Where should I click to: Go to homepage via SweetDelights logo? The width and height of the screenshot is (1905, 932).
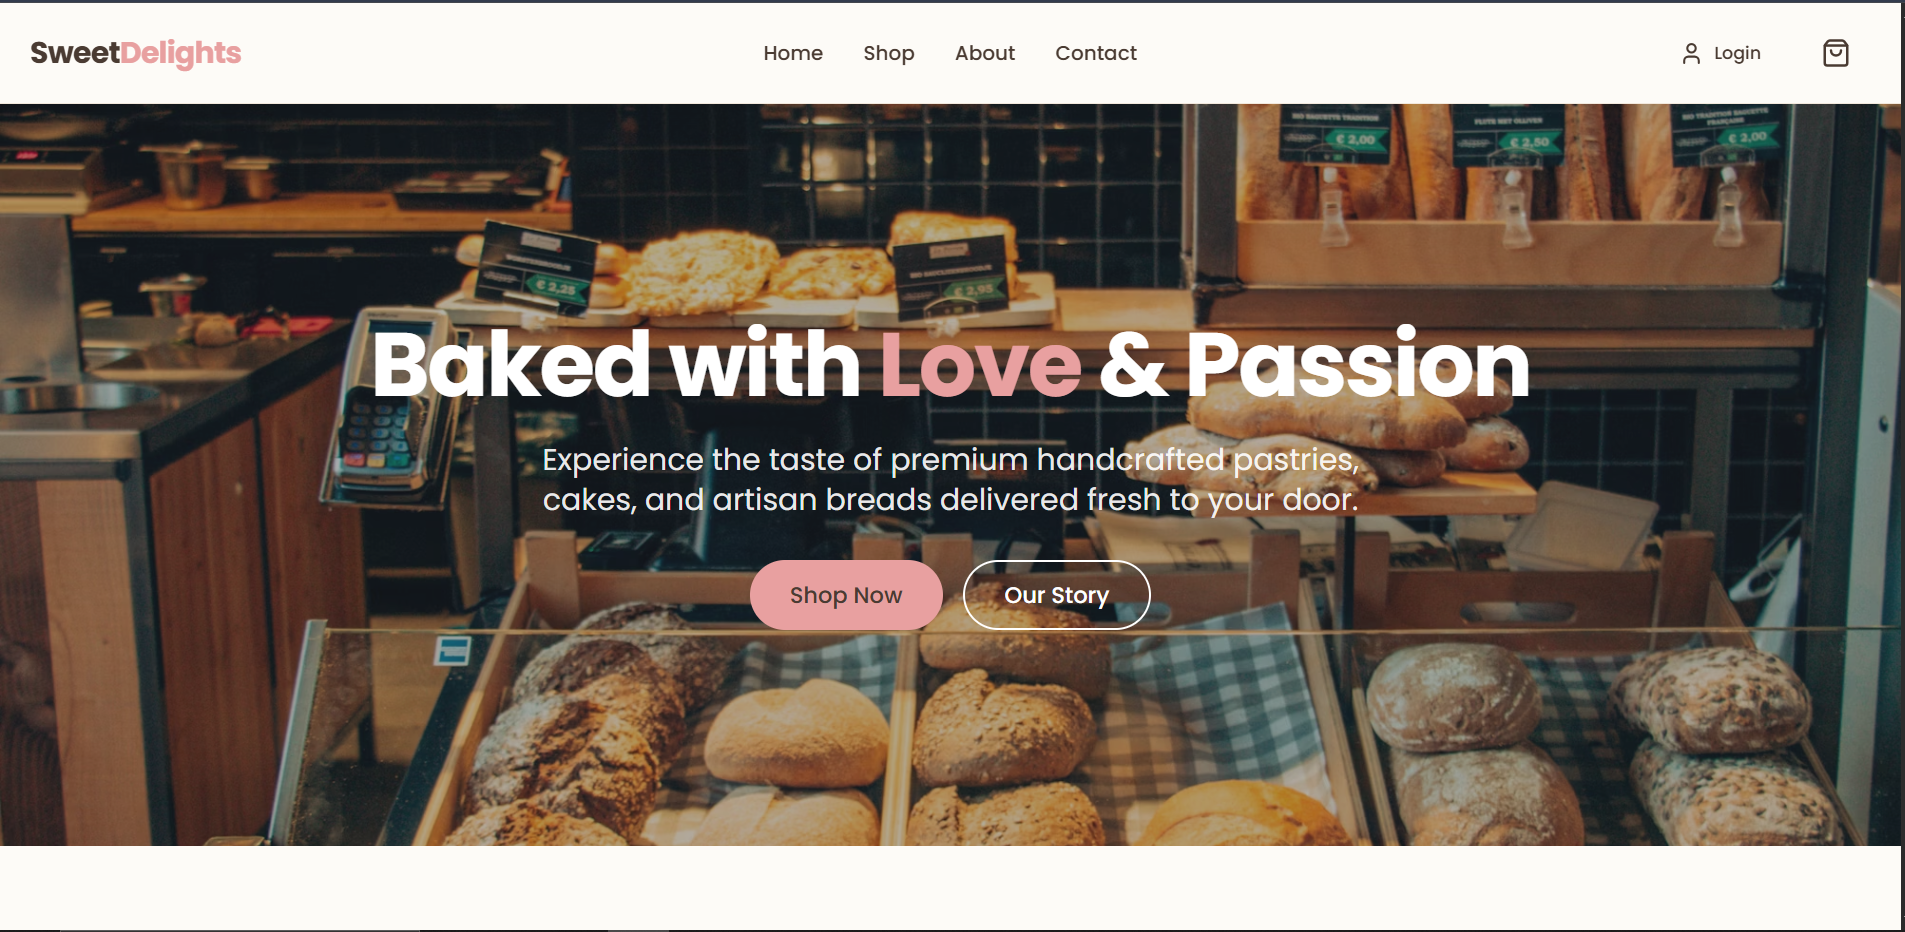coord(136,53)
